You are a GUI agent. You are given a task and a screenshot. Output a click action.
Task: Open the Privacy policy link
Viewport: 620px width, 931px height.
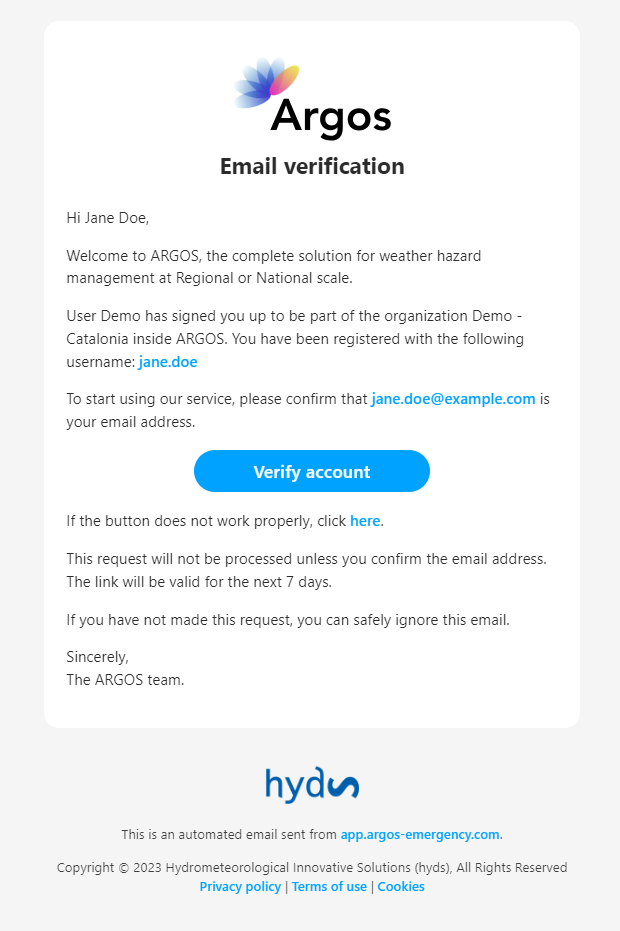tap(240, 886)
